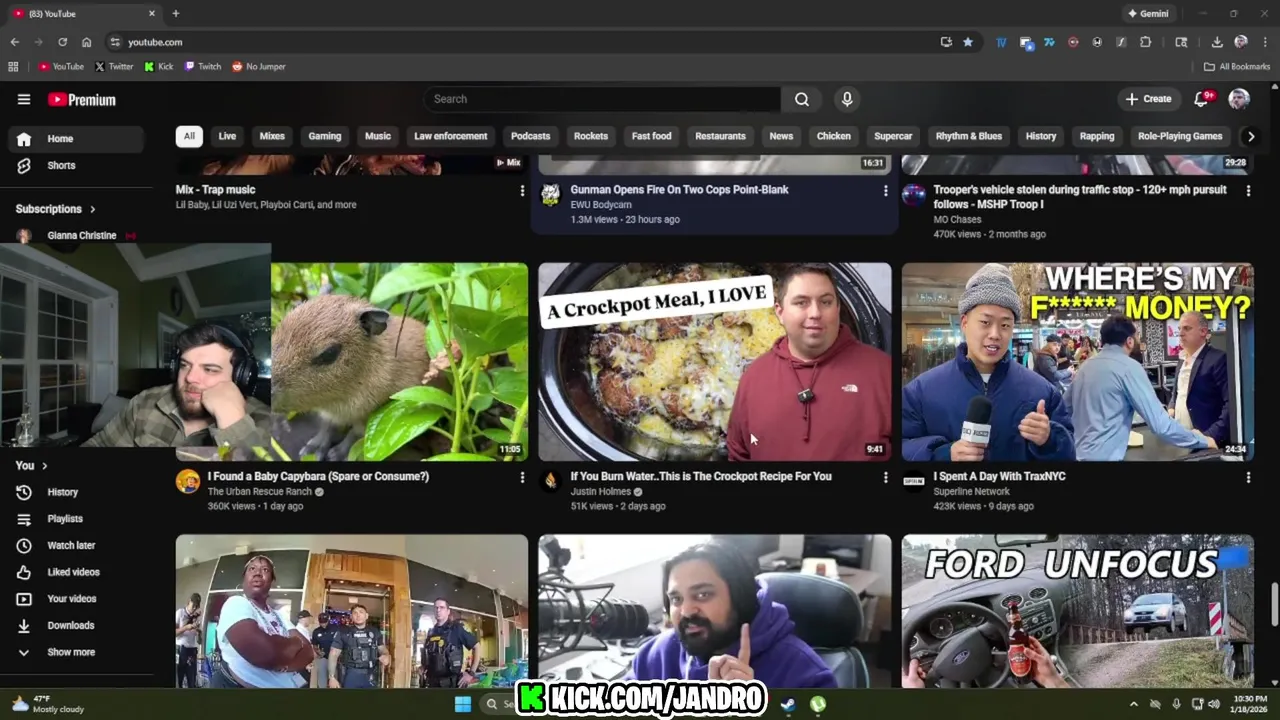1280x720 pixels.
Task: Go to the browser home page
Action: tap(87, 42)
